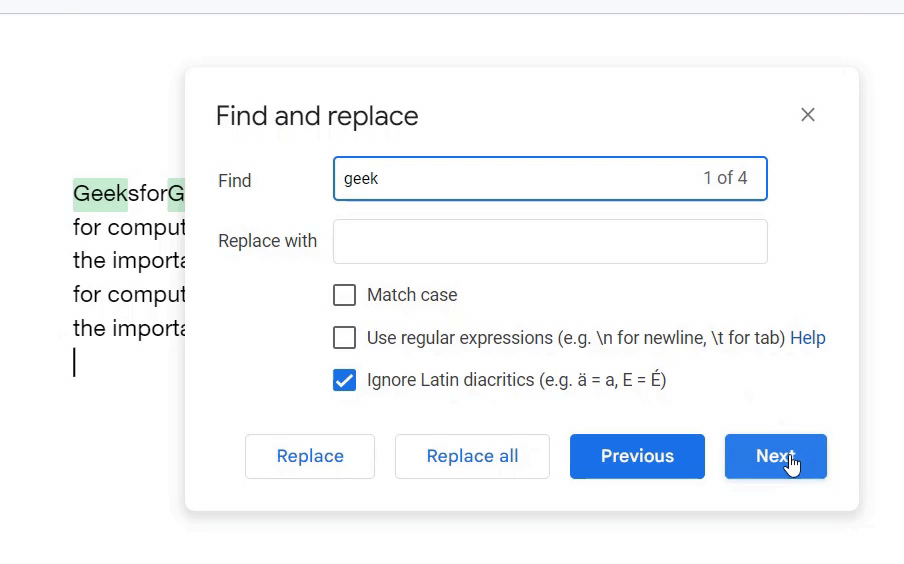Click the highlighted "Geeks" word in document
The width and height of the screenshot is (904, 564).
coord(100,194)
